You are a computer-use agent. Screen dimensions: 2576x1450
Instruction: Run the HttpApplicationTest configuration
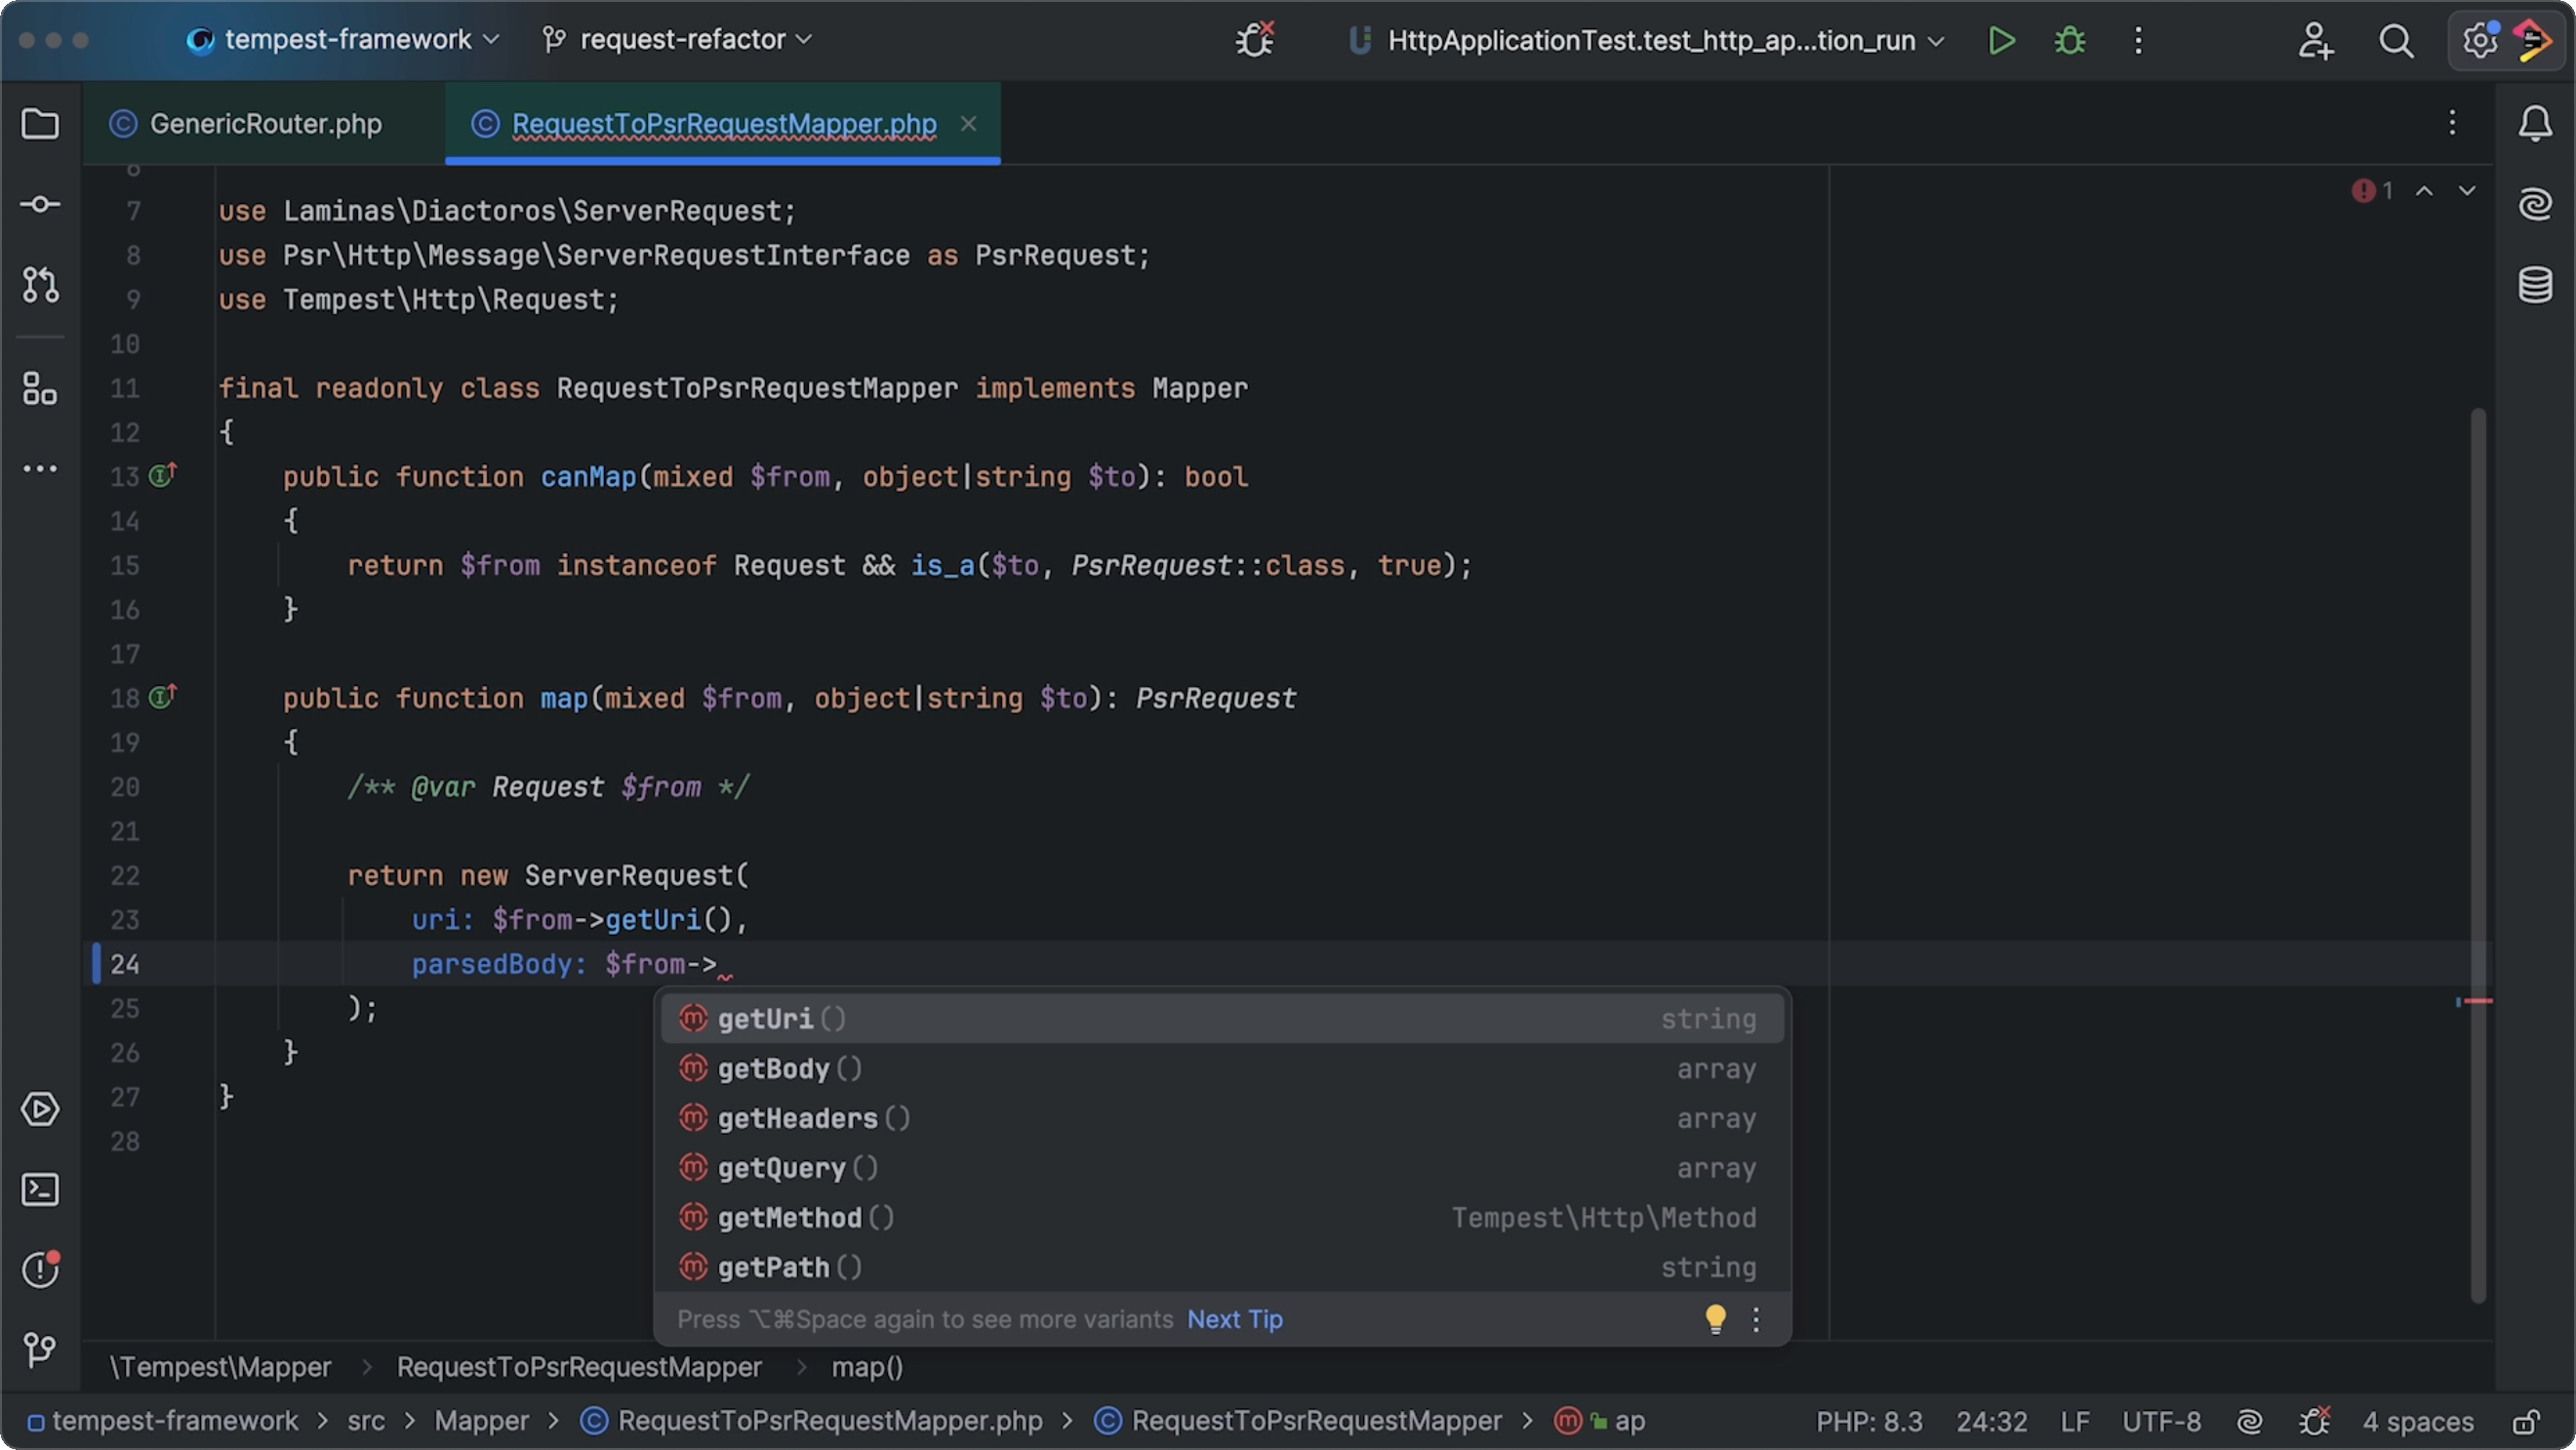(2001, 40)
